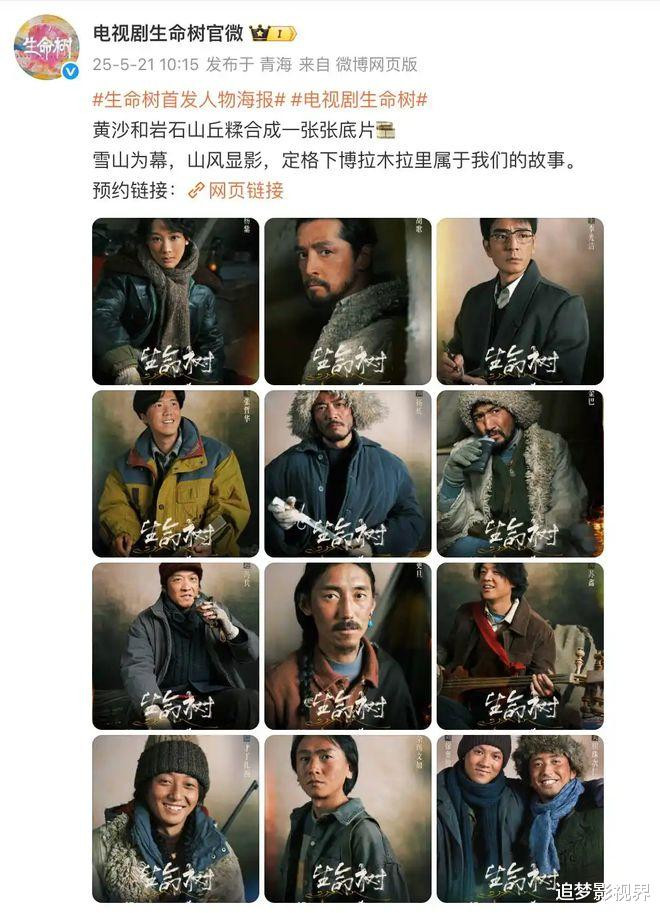
Task: Open poster of man in yellow jacket
Action: 175,473
